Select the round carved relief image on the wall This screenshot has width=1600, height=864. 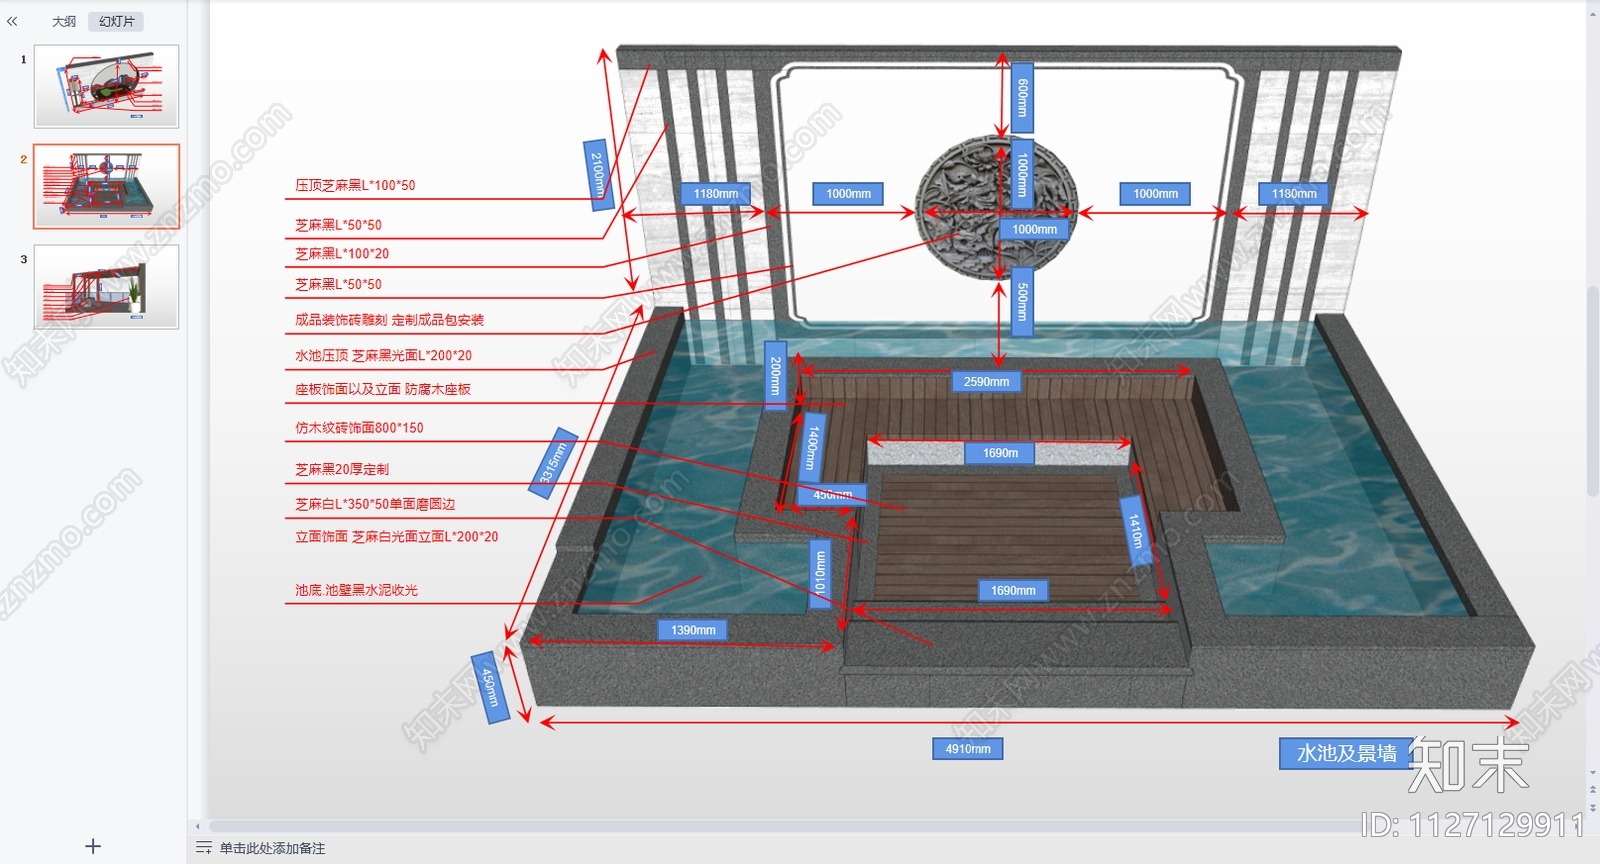[x=997, y=208]
